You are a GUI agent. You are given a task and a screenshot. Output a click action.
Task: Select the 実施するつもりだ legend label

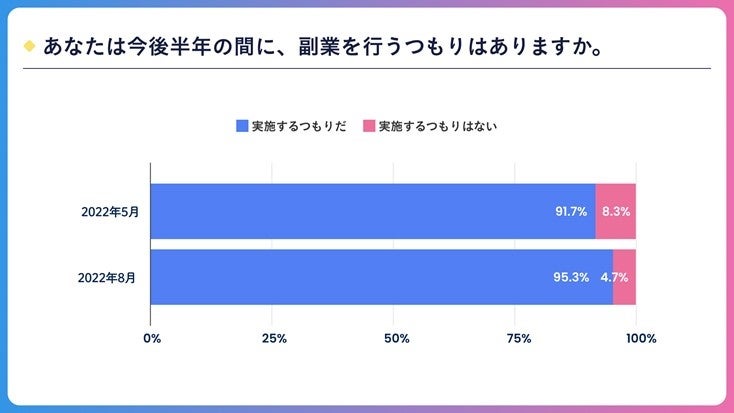coord(299,126)
